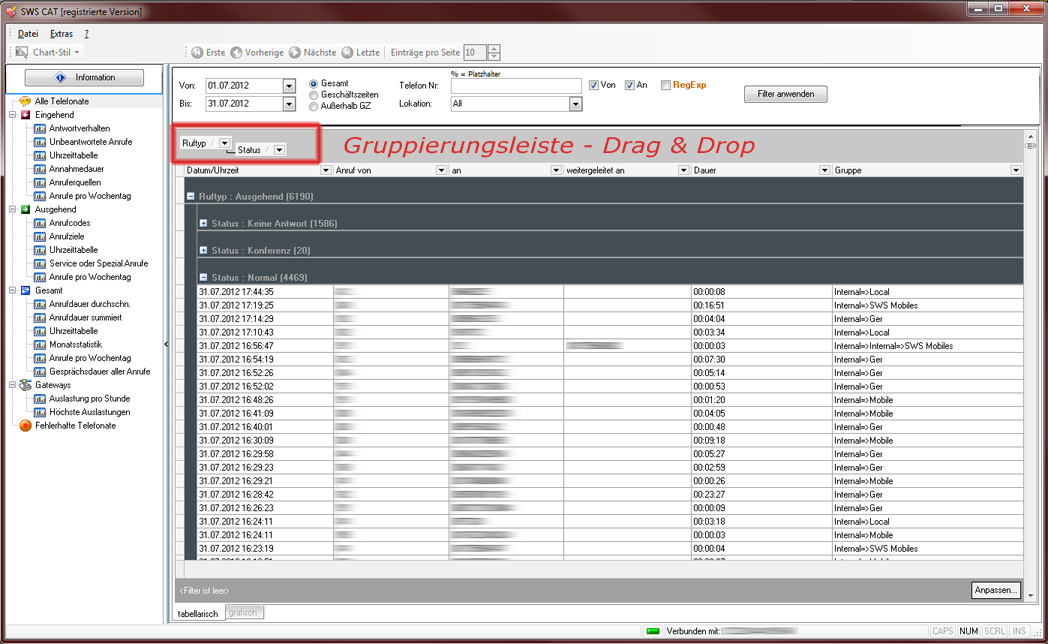Open Anruferquellen chart icon
The height and width of the screenshot is (644, 1048).
(x=39, y=182)
